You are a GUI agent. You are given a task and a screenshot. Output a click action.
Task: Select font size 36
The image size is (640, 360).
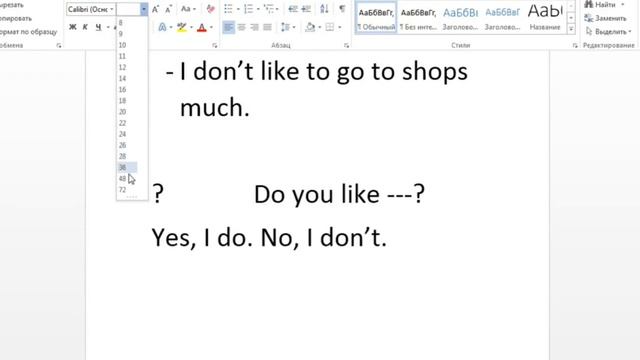click(x=127, y=167)
